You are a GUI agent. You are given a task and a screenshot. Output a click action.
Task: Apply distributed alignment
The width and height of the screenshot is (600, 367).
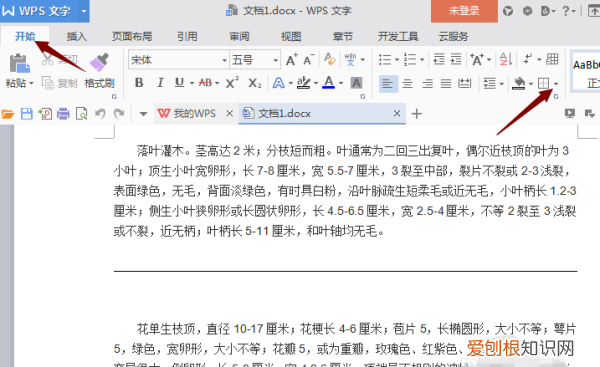tap(465, 83)
